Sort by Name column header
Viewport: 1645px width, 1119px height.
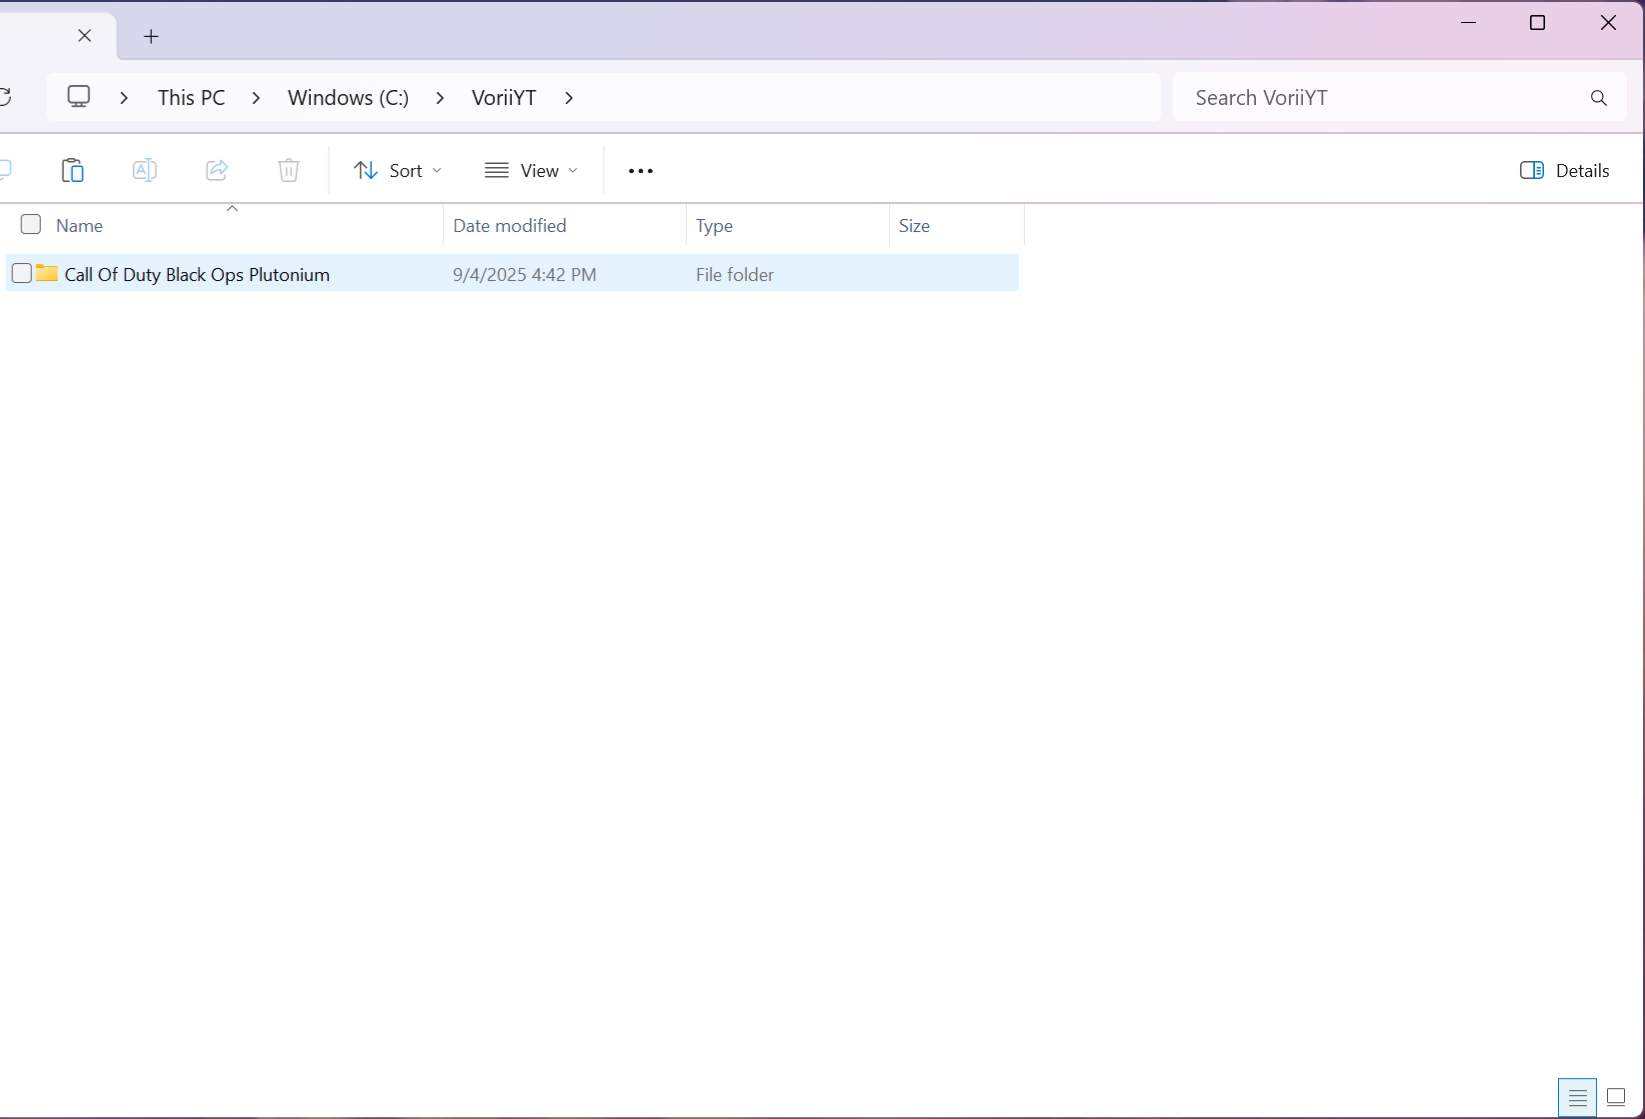79,226
